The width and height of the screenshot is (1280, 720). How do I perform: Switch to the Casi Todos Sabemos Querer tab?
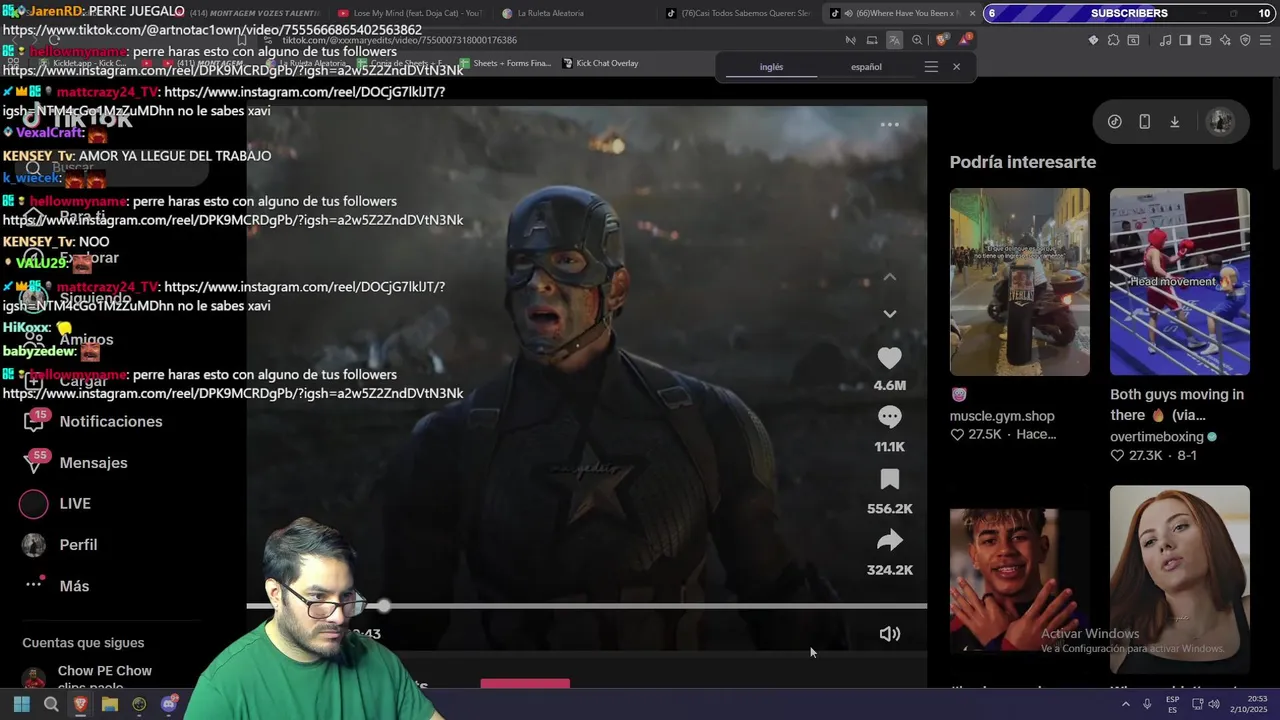pos(738,13)
